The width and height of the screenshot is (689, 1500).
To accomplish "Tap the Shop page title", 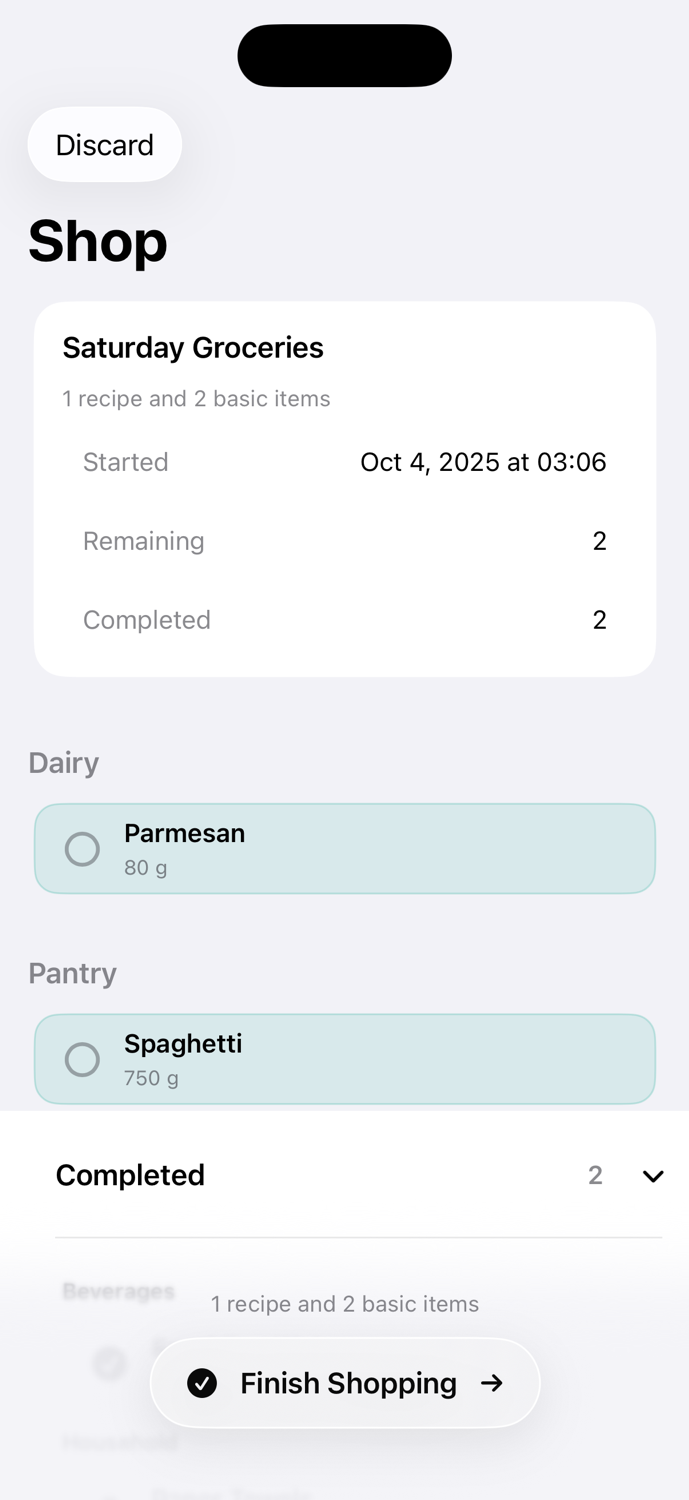I will [98, 241].
